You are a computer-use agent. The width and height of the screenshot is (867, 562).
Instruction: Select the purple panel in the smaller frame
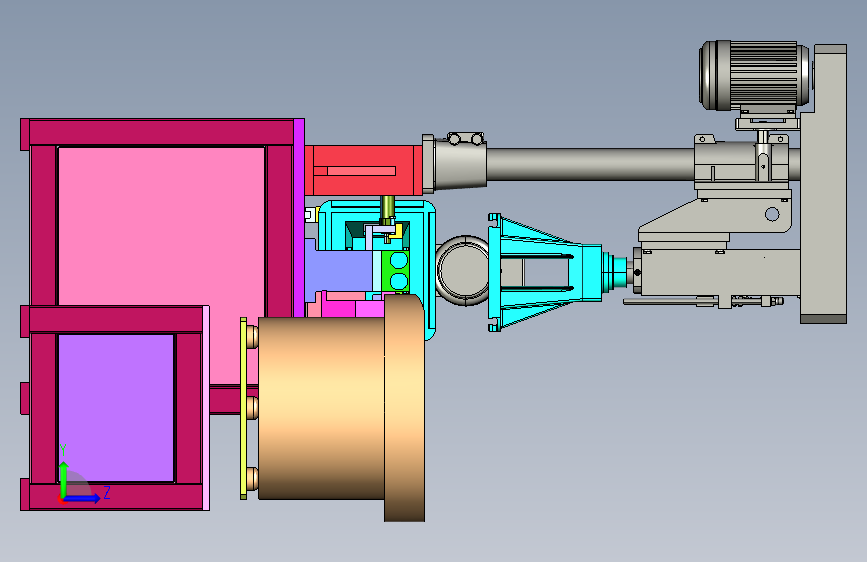tap(116, 408)
